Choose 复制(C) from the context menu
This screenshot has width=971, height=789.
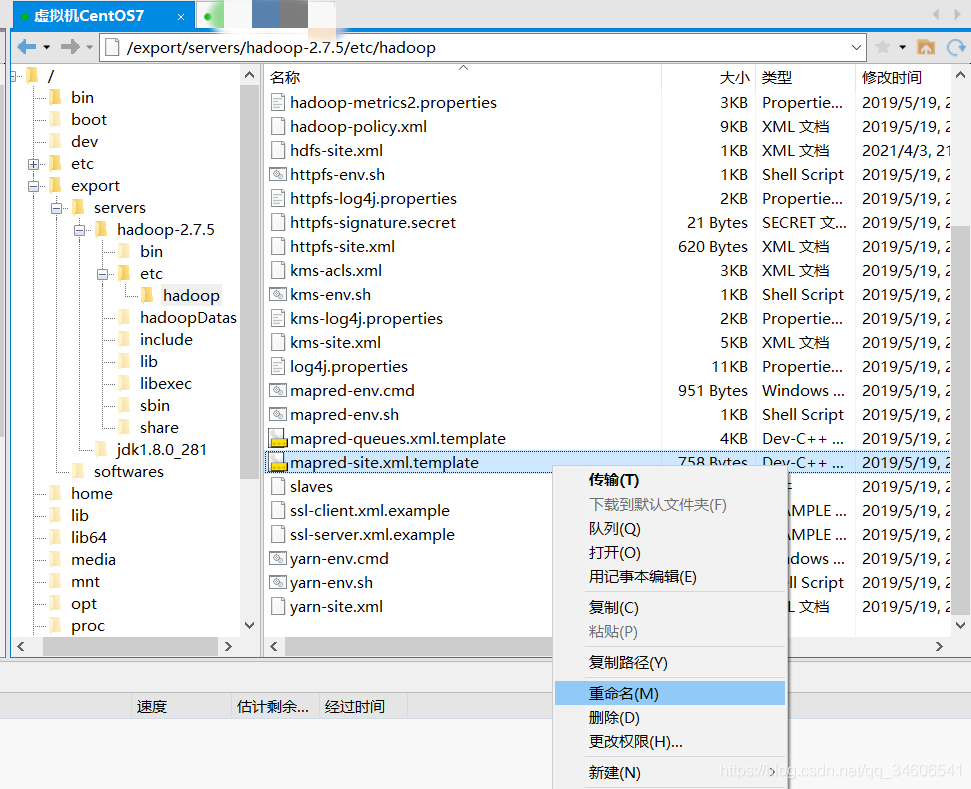[x=669, y=608]
